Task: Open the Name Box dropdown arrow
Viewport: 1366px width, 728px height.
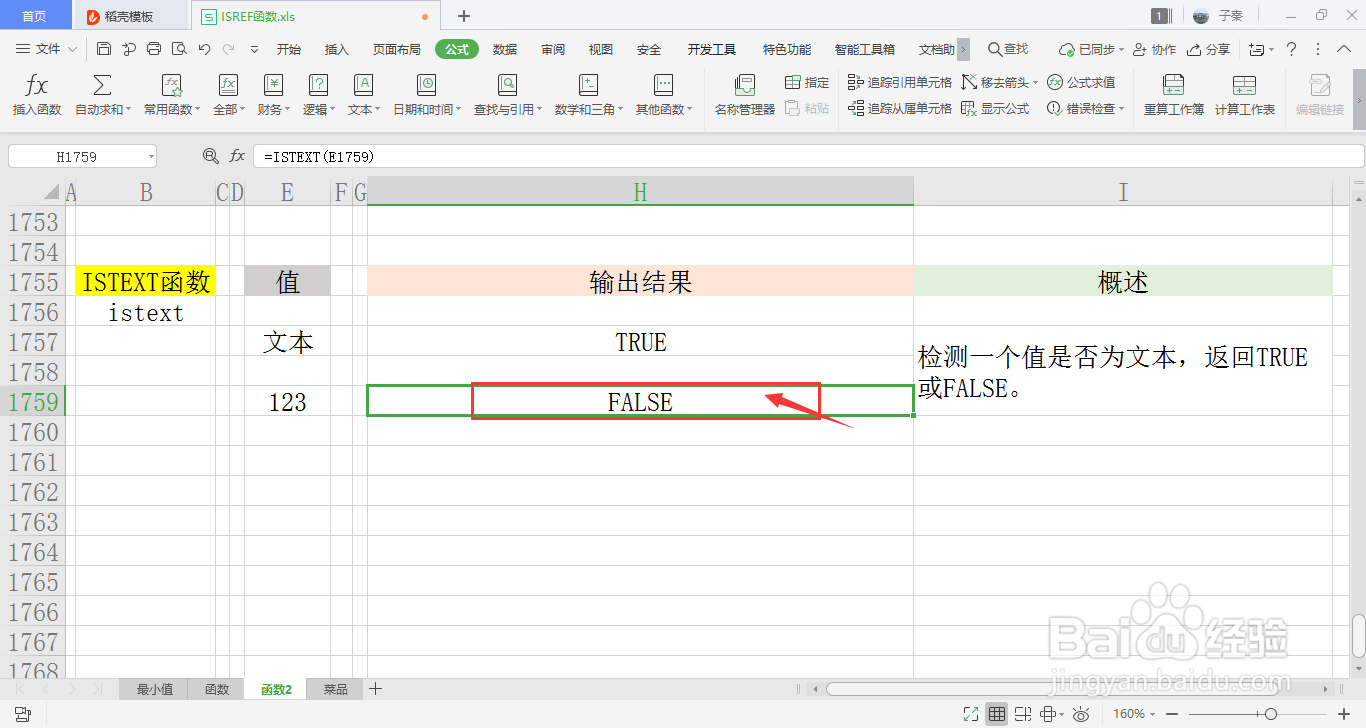Action: point(150,156)
